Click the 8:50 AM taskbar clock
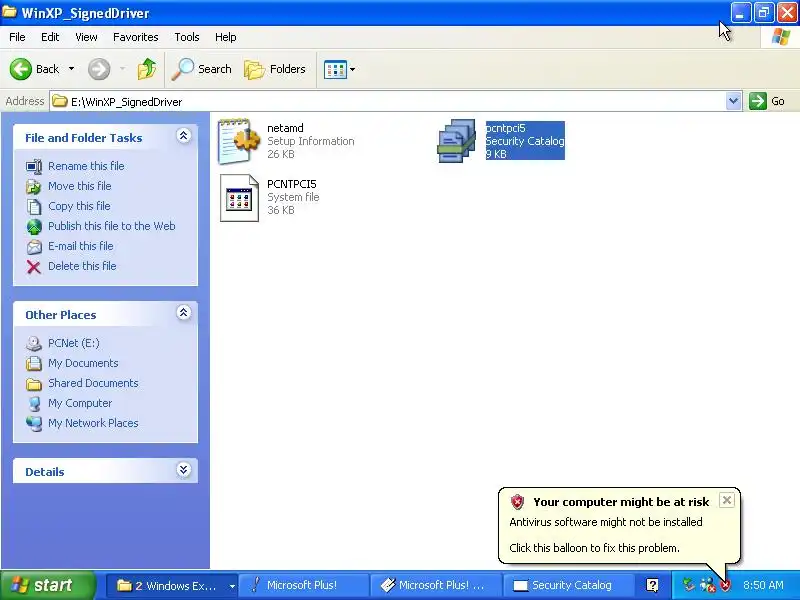Image resolution: width=800 pixels, height=600 pixels. tap(763, 585)
